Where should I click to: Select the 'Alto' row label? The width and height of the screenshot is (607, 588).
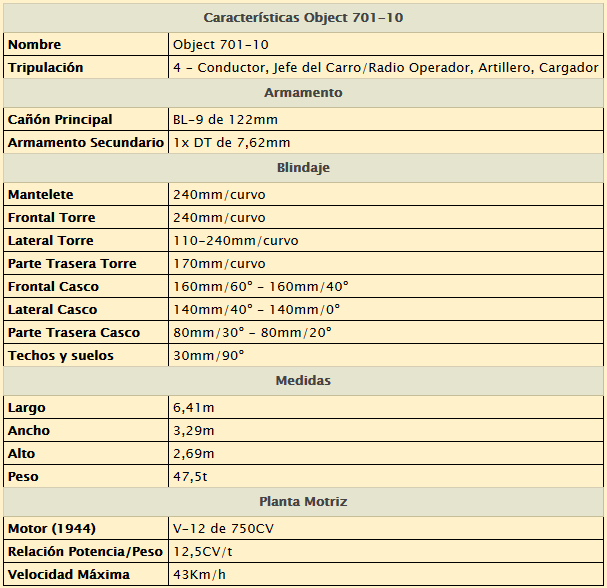point(22,453)
